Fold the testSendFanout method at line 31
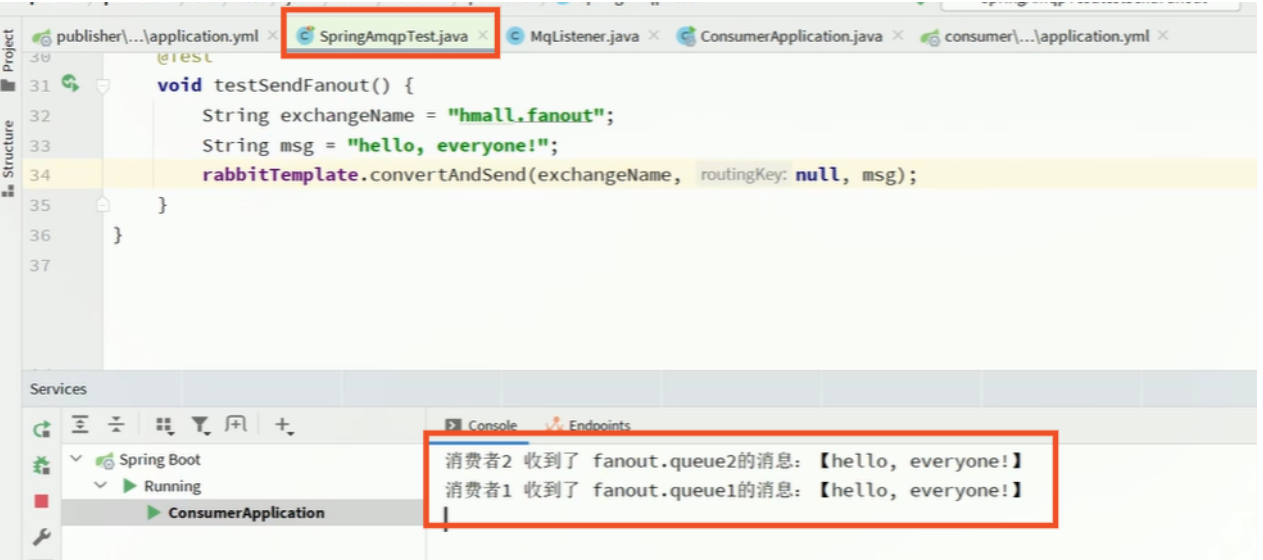The image size is (1263, 560). (x=102, y=87)
